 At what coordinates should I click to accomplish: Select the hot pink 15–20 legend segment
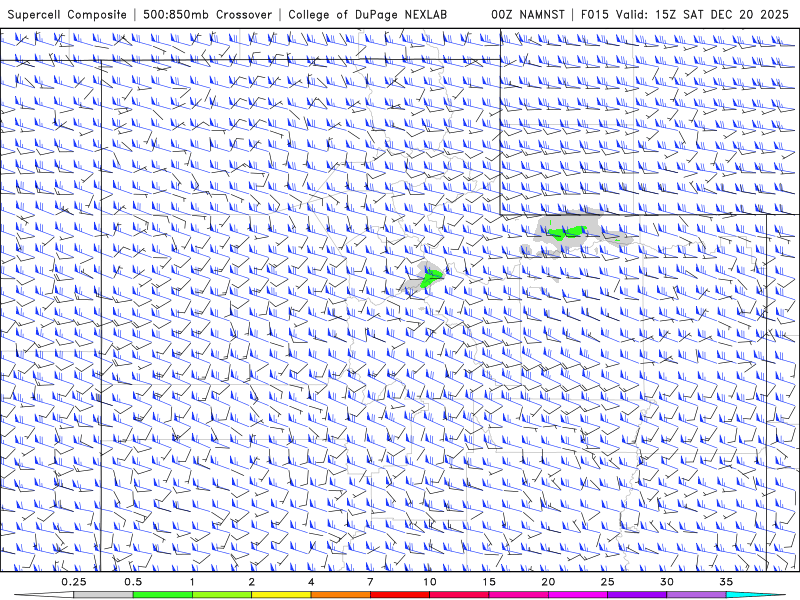pos(518,595)
